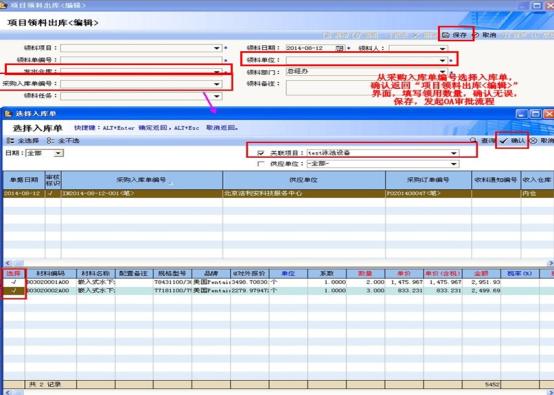Screen dimensions: 554x395
Task: Click the 北京洁利安科技服务中心 supplier cell
Action: coord(304,194)
